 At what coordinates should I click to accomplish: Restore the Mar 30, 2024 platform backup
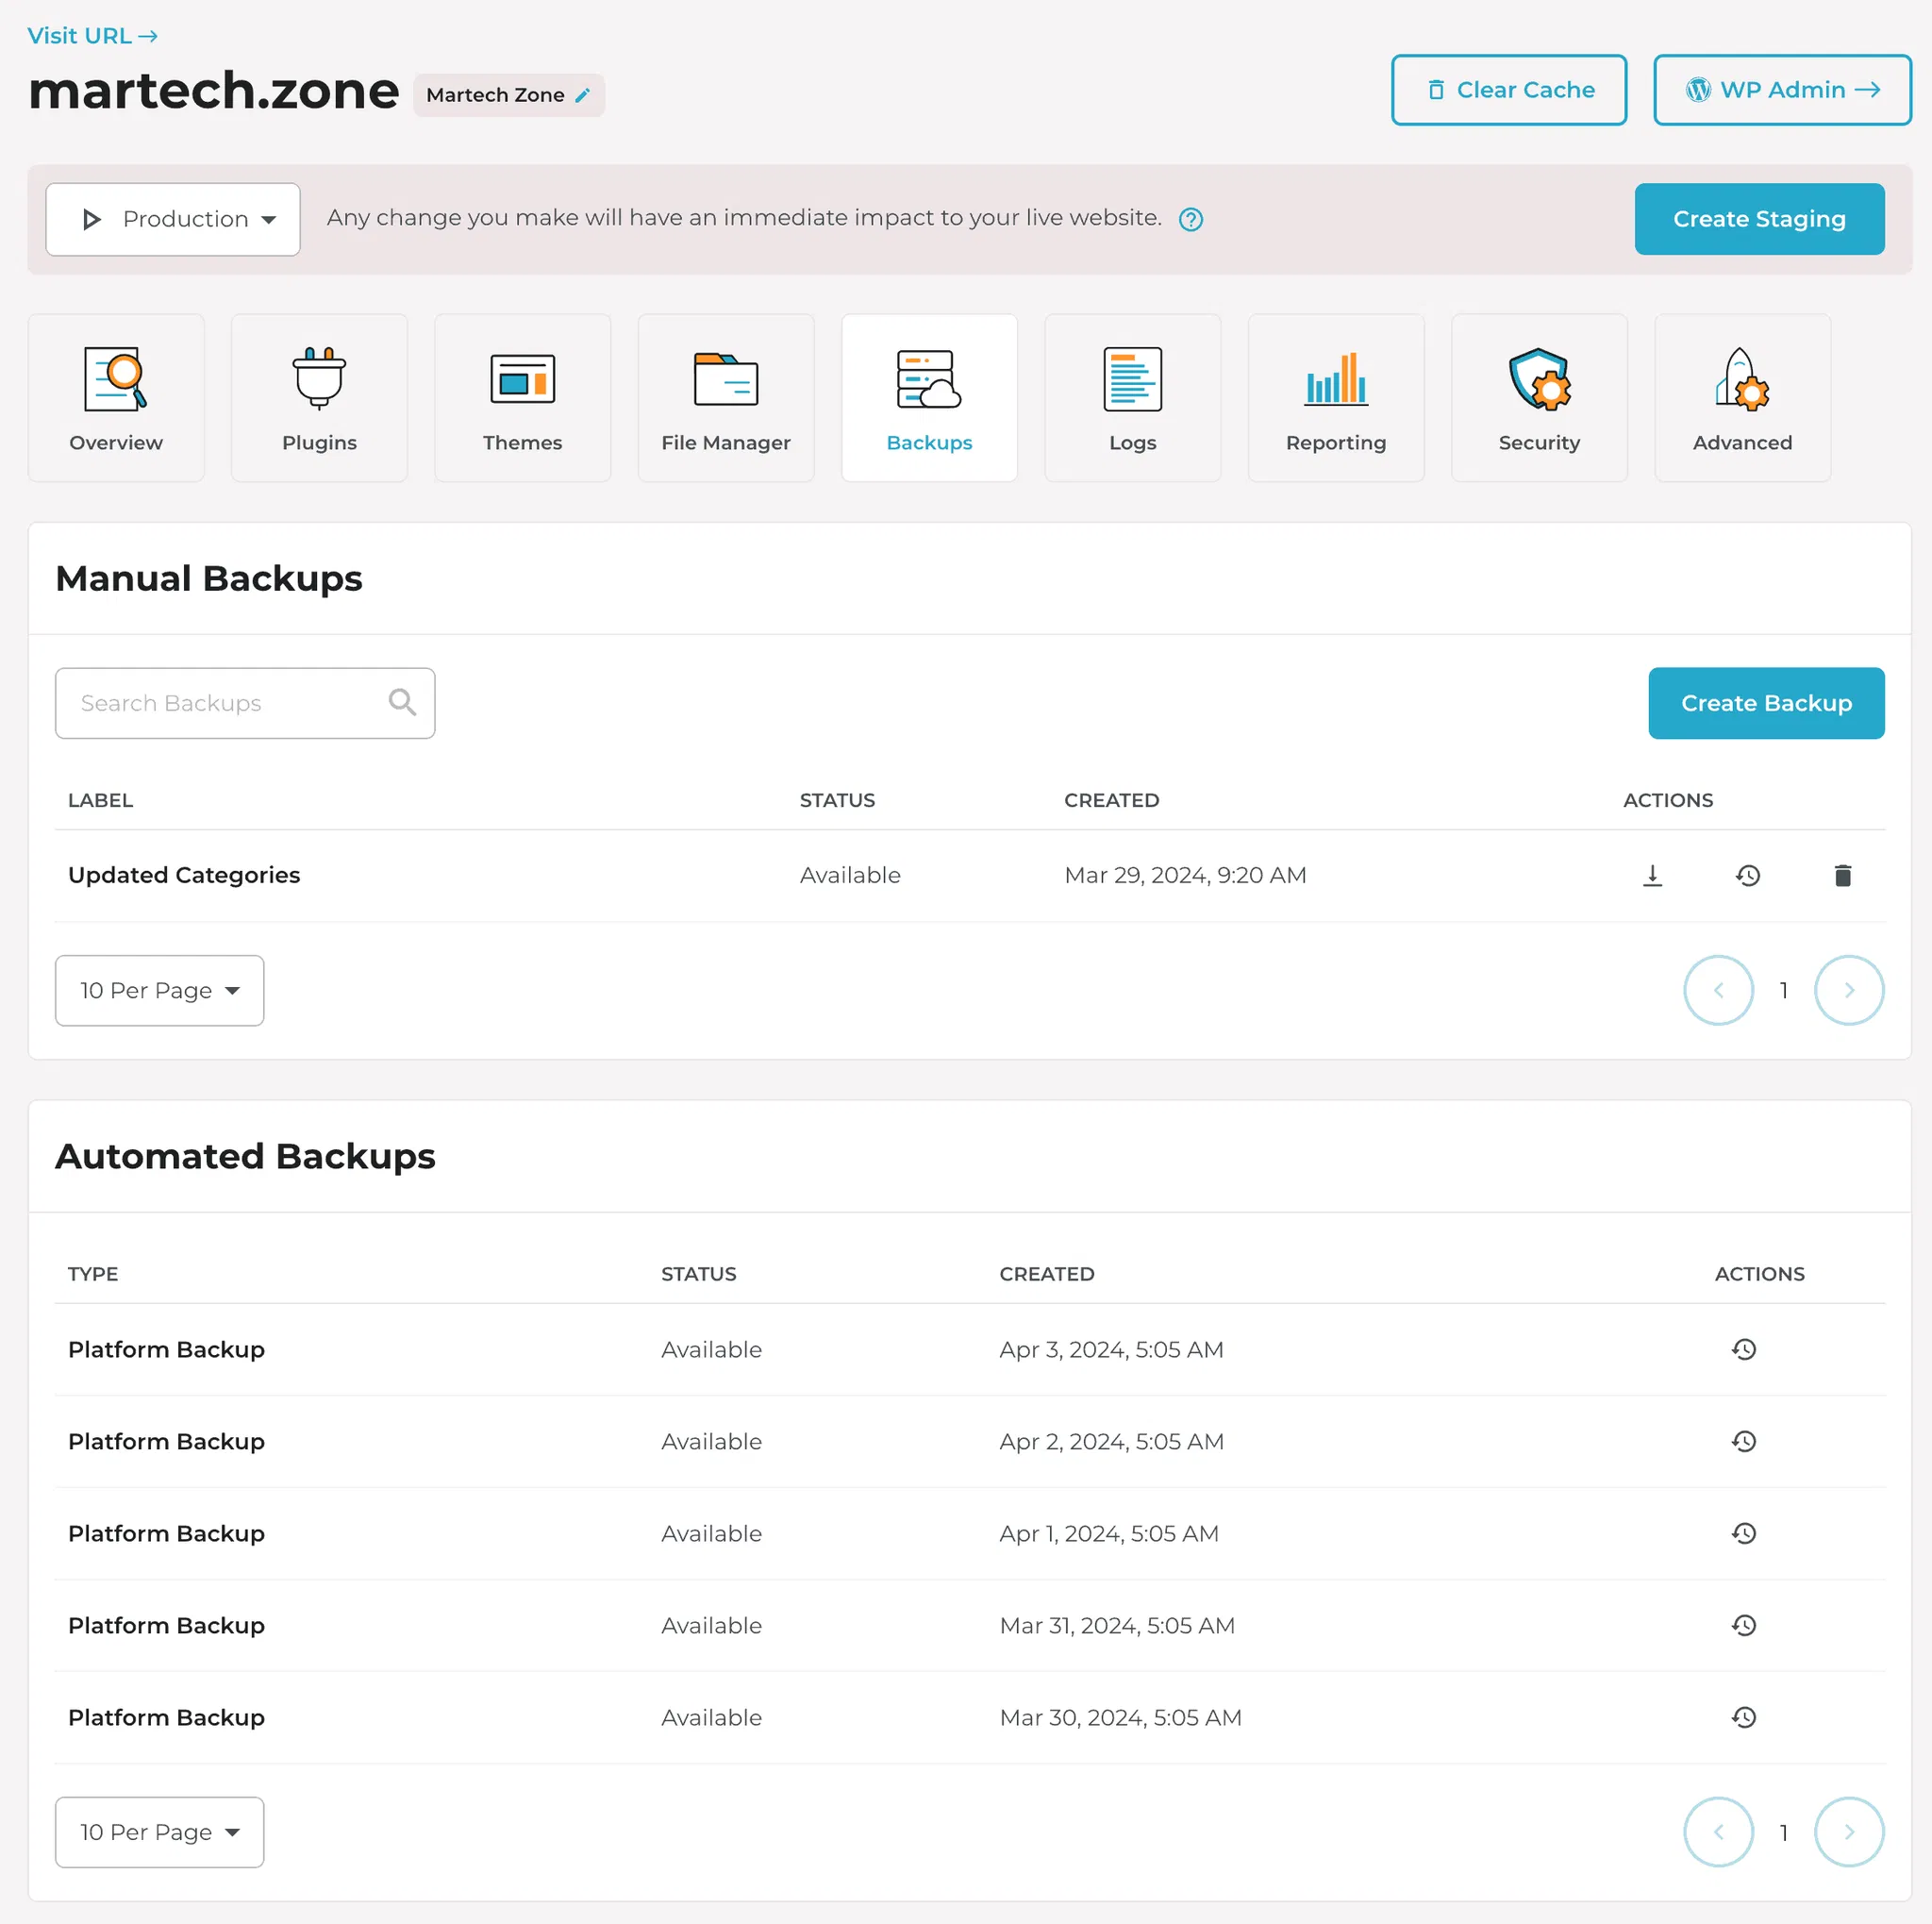click(x=1743, y=1717)
